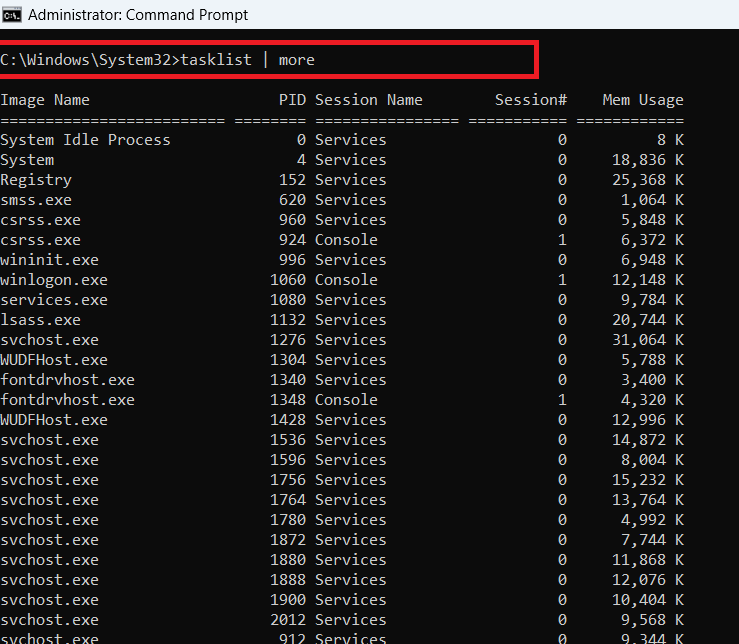The height and width of the screenshot is (644, 739).
Task: Click the memory value '6,948 K'
Action: pyautogui.click(x=652, y=260)
